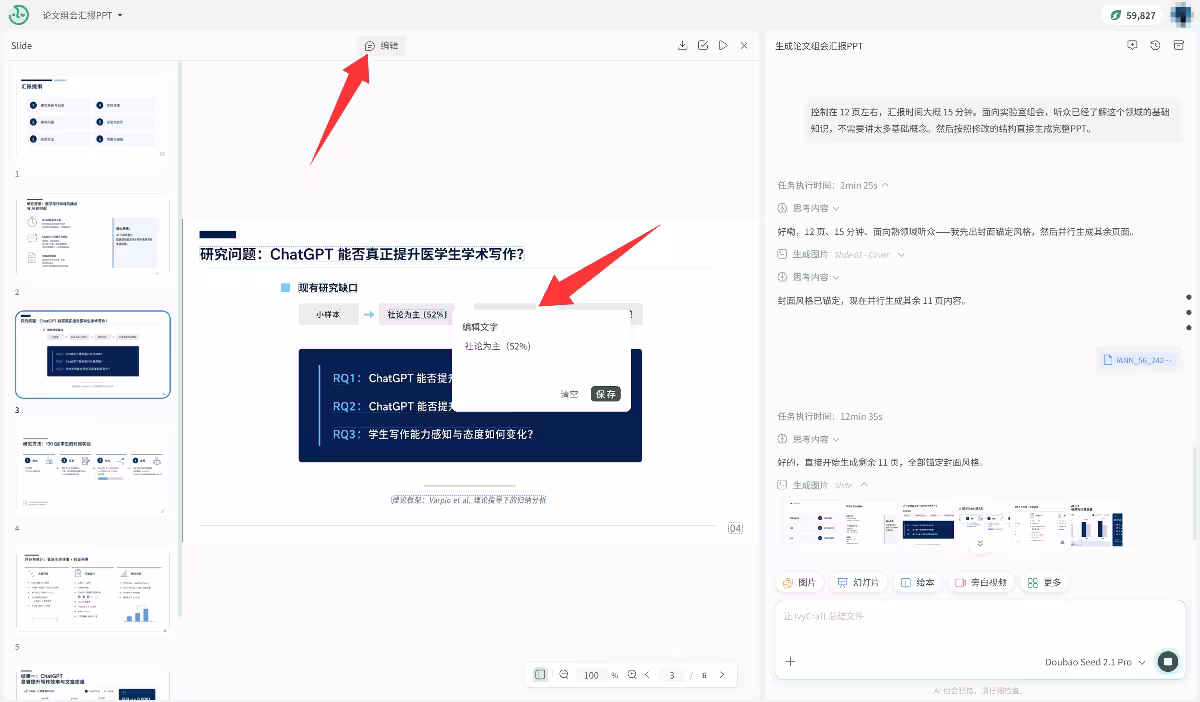Zoom out with the minus magnifier icon
Viewport: 1200px width, 702px height.
(x=564, y=675)
